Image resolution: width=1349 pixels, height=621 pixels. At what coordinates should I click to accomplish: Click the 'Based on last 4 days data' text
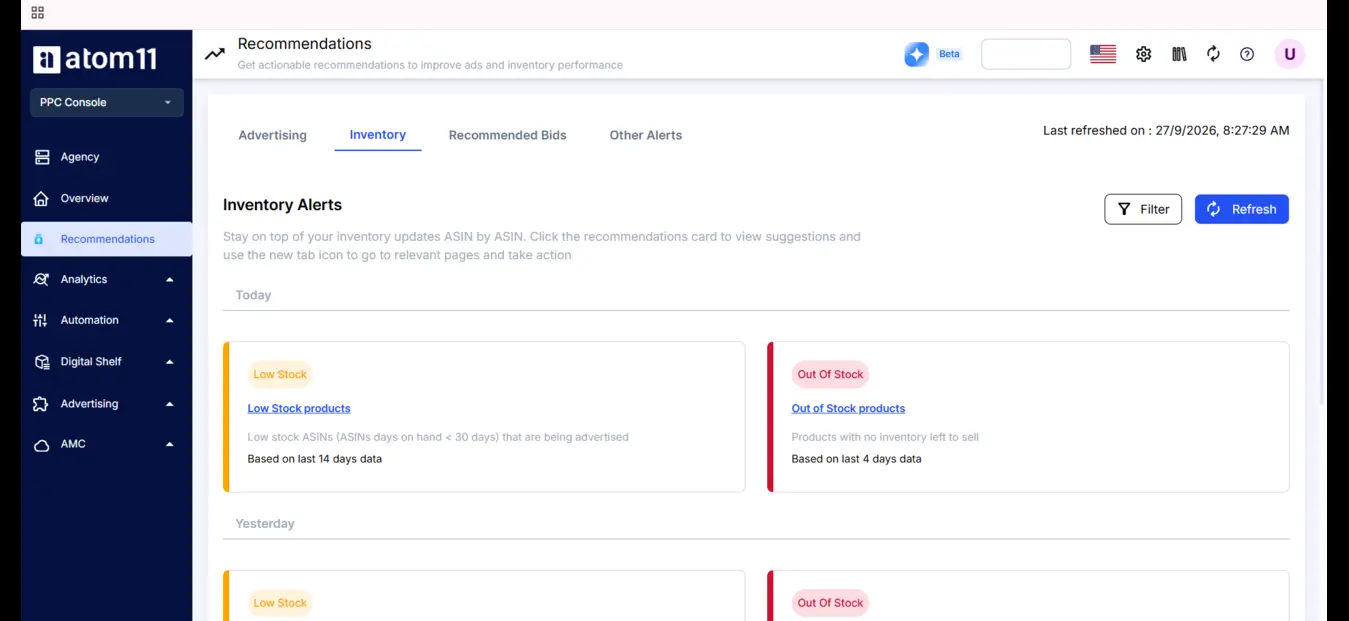856,459
